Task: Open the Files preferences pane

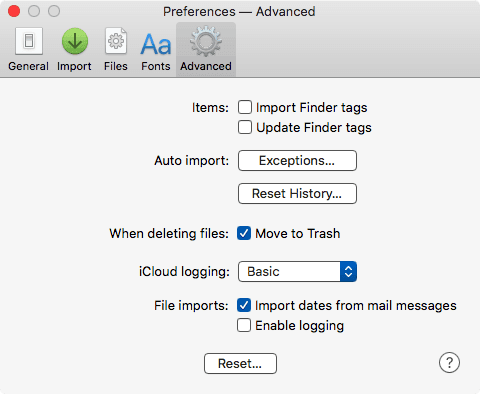Action: coord(116,49)
